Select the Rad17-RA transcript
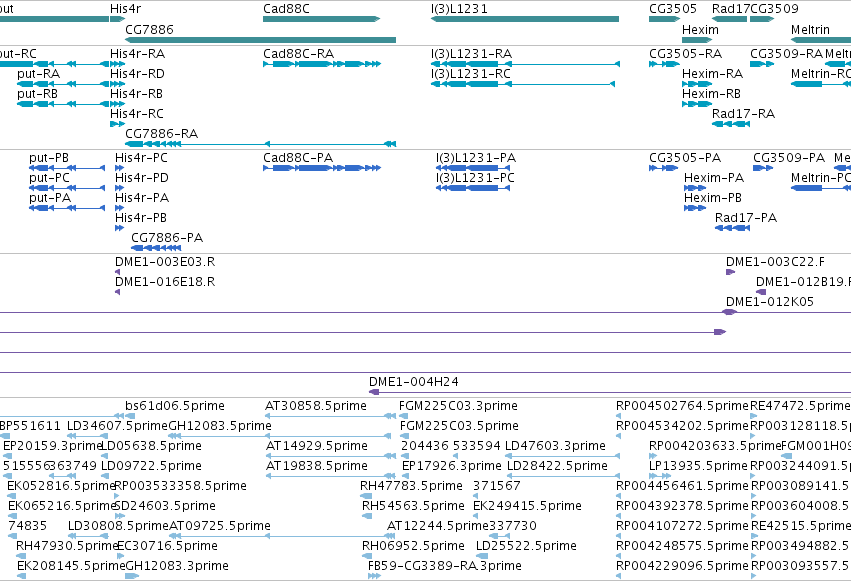This screenshot has width=851, height=581. point(731,124)
